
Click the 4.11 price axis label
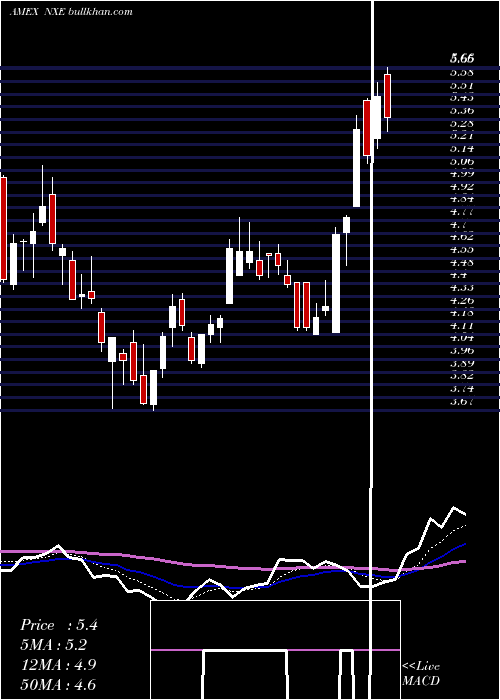462,326
